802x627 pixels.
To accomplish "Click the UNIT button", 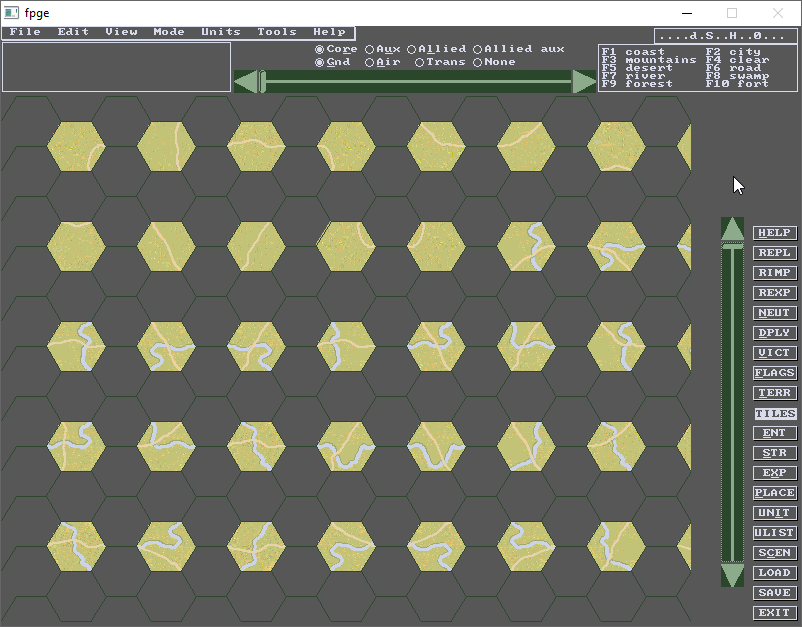I will (774, 513).
